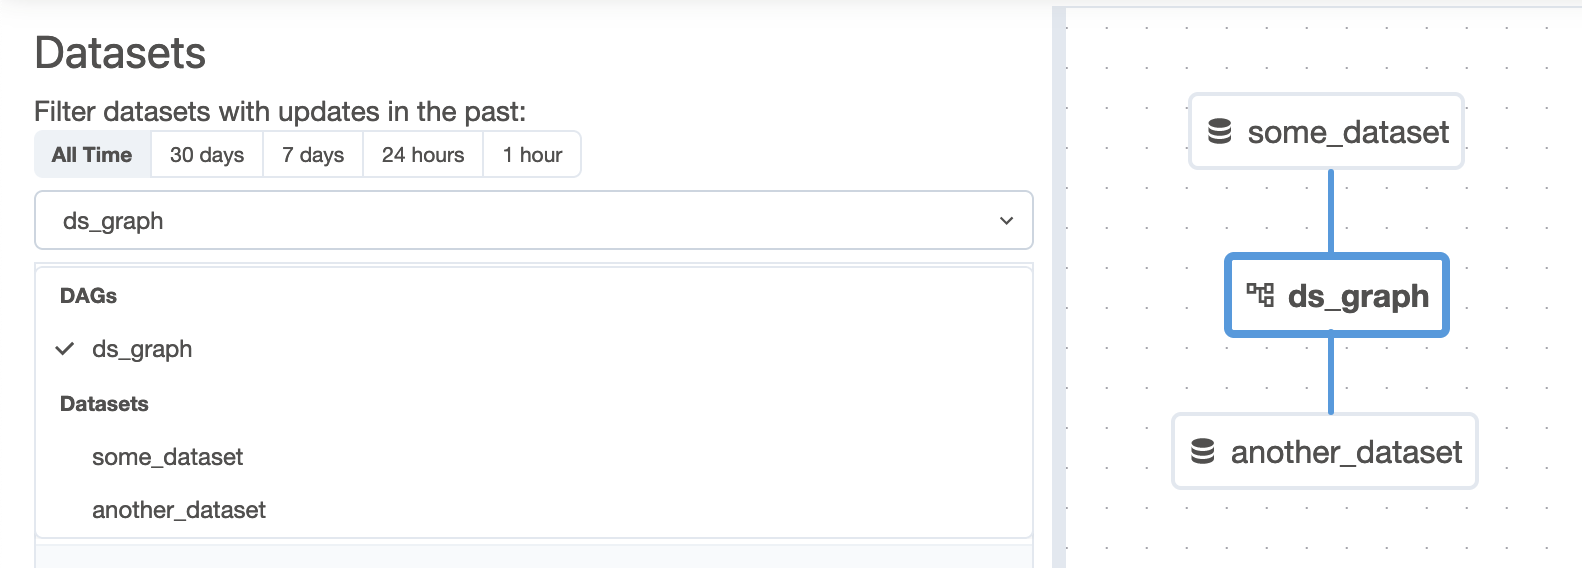1582x568 pixels.
Task: Click the ds_graph node label in graph
Action: tap(1358, 296)
